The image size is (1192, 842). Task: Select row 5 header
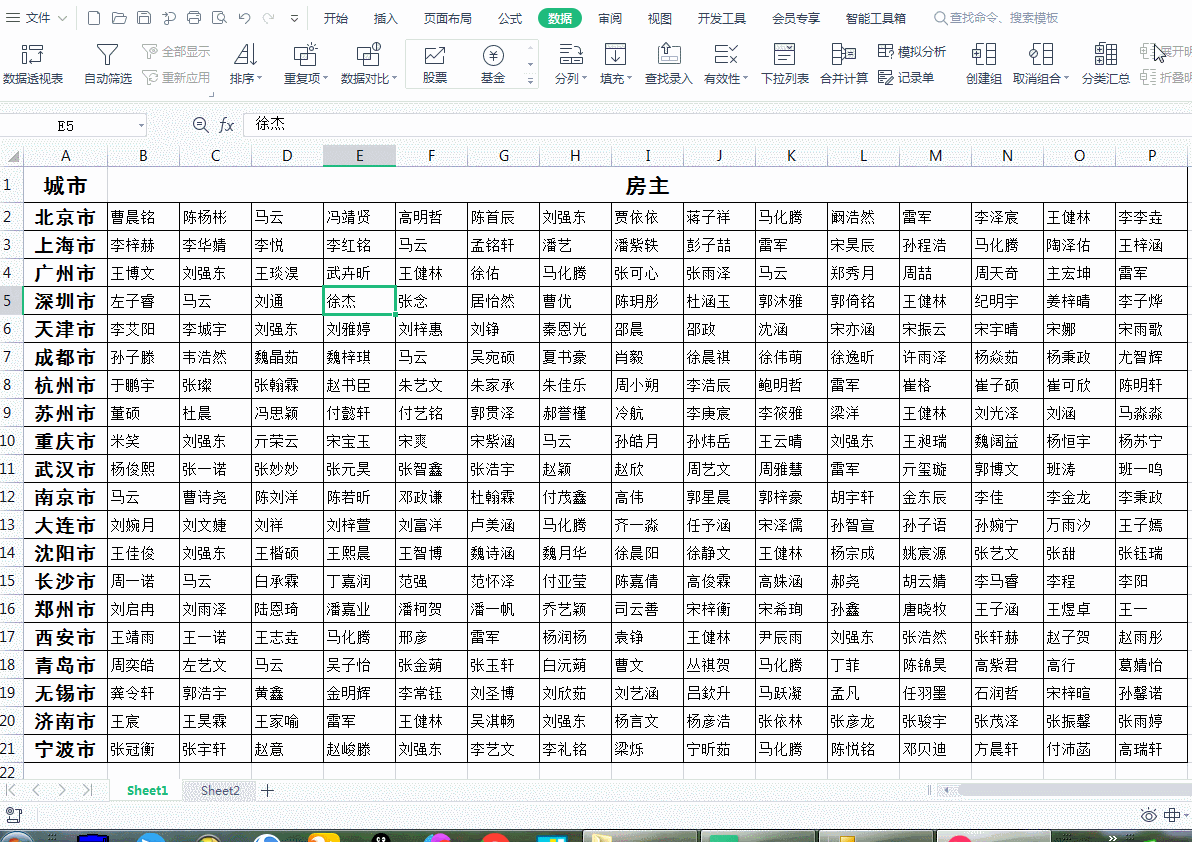[11, 301]
